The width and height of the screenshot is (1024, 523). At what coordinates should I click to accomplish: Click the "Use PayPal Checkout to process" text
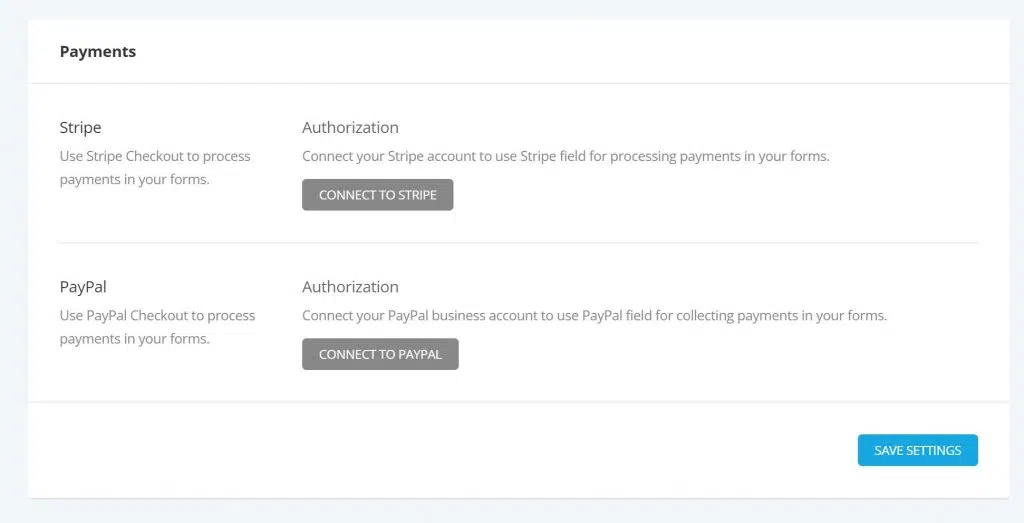[x=157, y=315]
